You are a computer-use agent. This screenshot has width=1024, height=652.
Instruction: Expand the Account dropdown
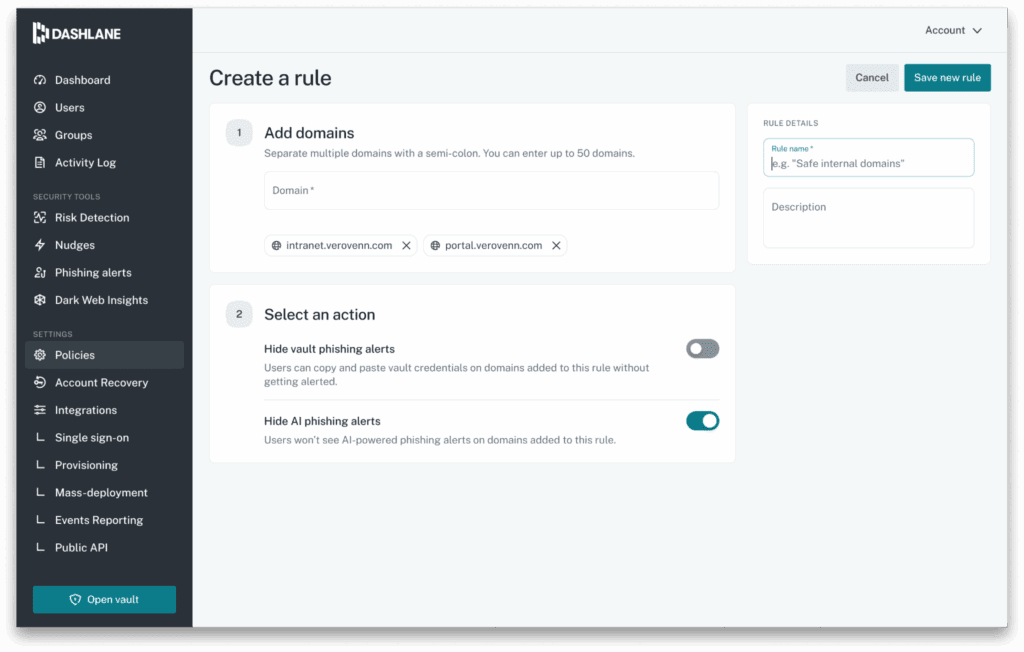pyautogui.click(x=952, y=30)
